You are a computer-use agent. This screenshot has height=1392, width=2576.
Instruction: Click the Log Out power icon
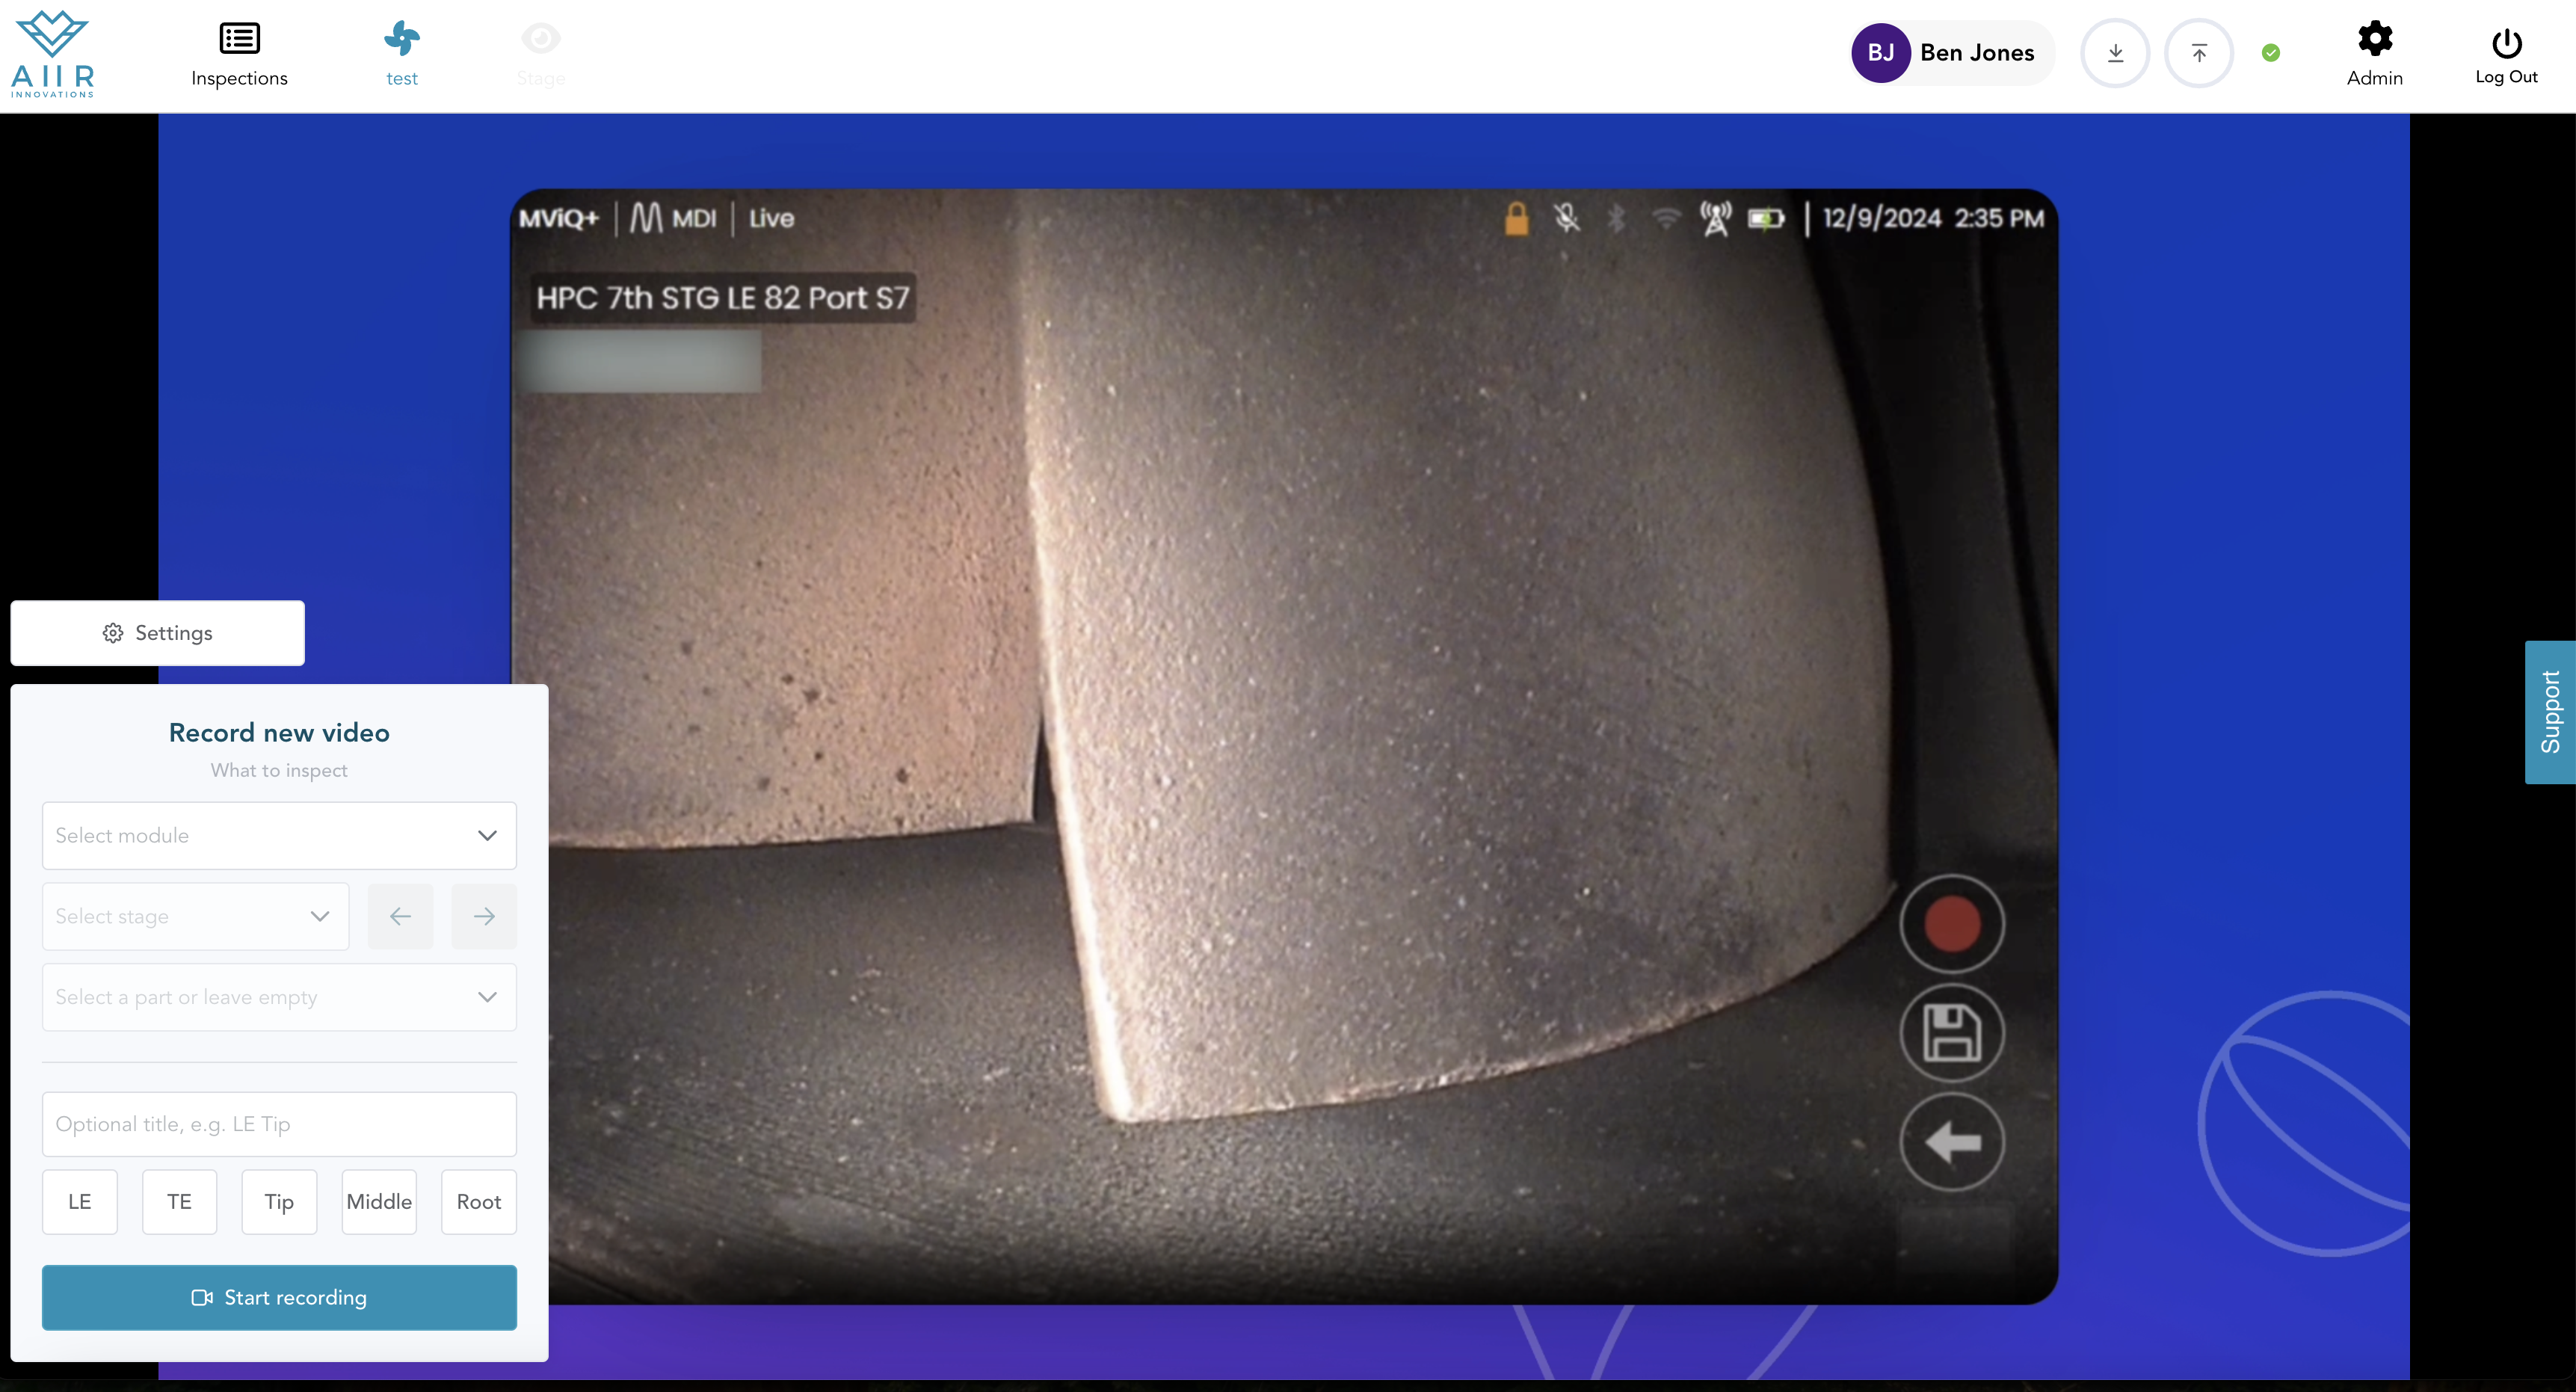click(2505, 54)
